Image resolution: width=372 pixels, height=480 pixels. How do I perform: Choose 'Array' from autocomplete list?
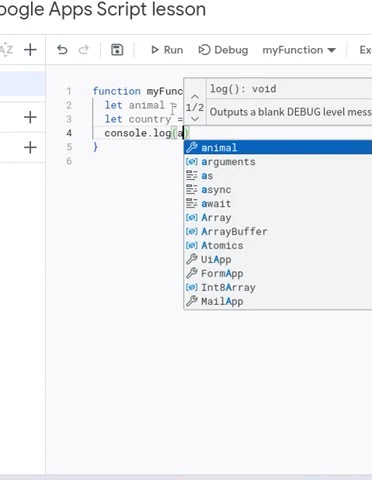point(278,218)
